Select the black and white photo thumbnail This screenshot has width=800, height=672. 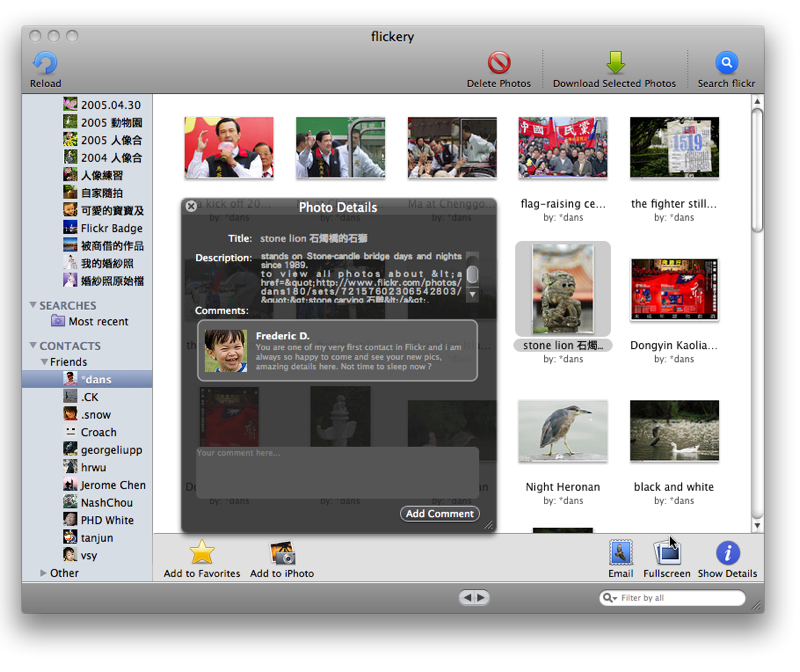[674, 431]
